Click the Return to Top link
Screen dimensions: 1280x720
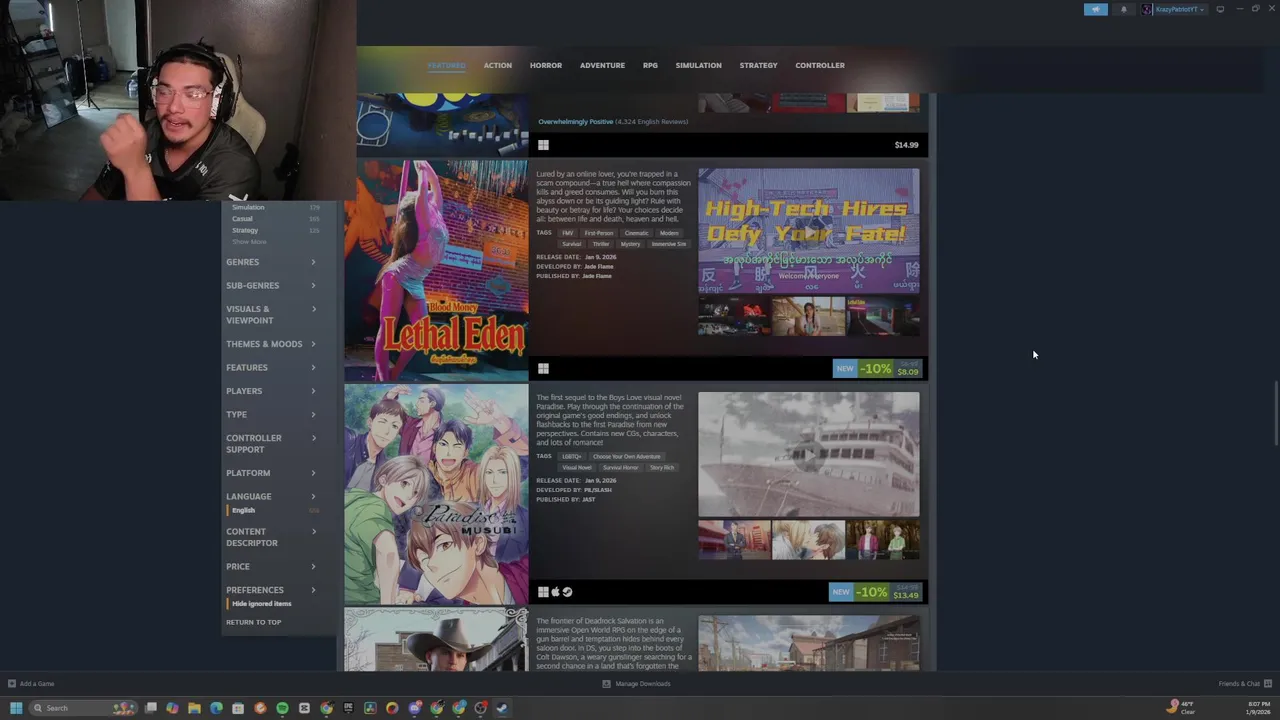(x=254, y=622)
